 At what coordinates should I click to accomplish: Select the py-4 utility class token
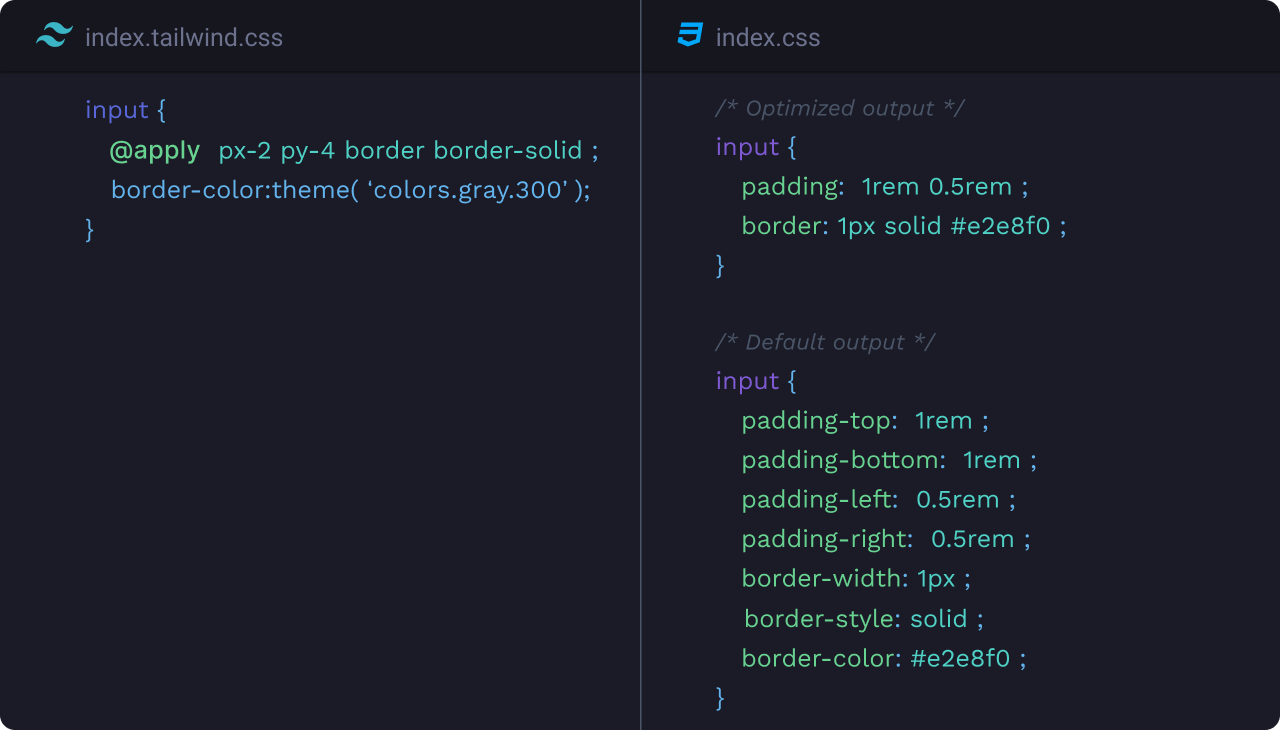(x=313, y=149)
